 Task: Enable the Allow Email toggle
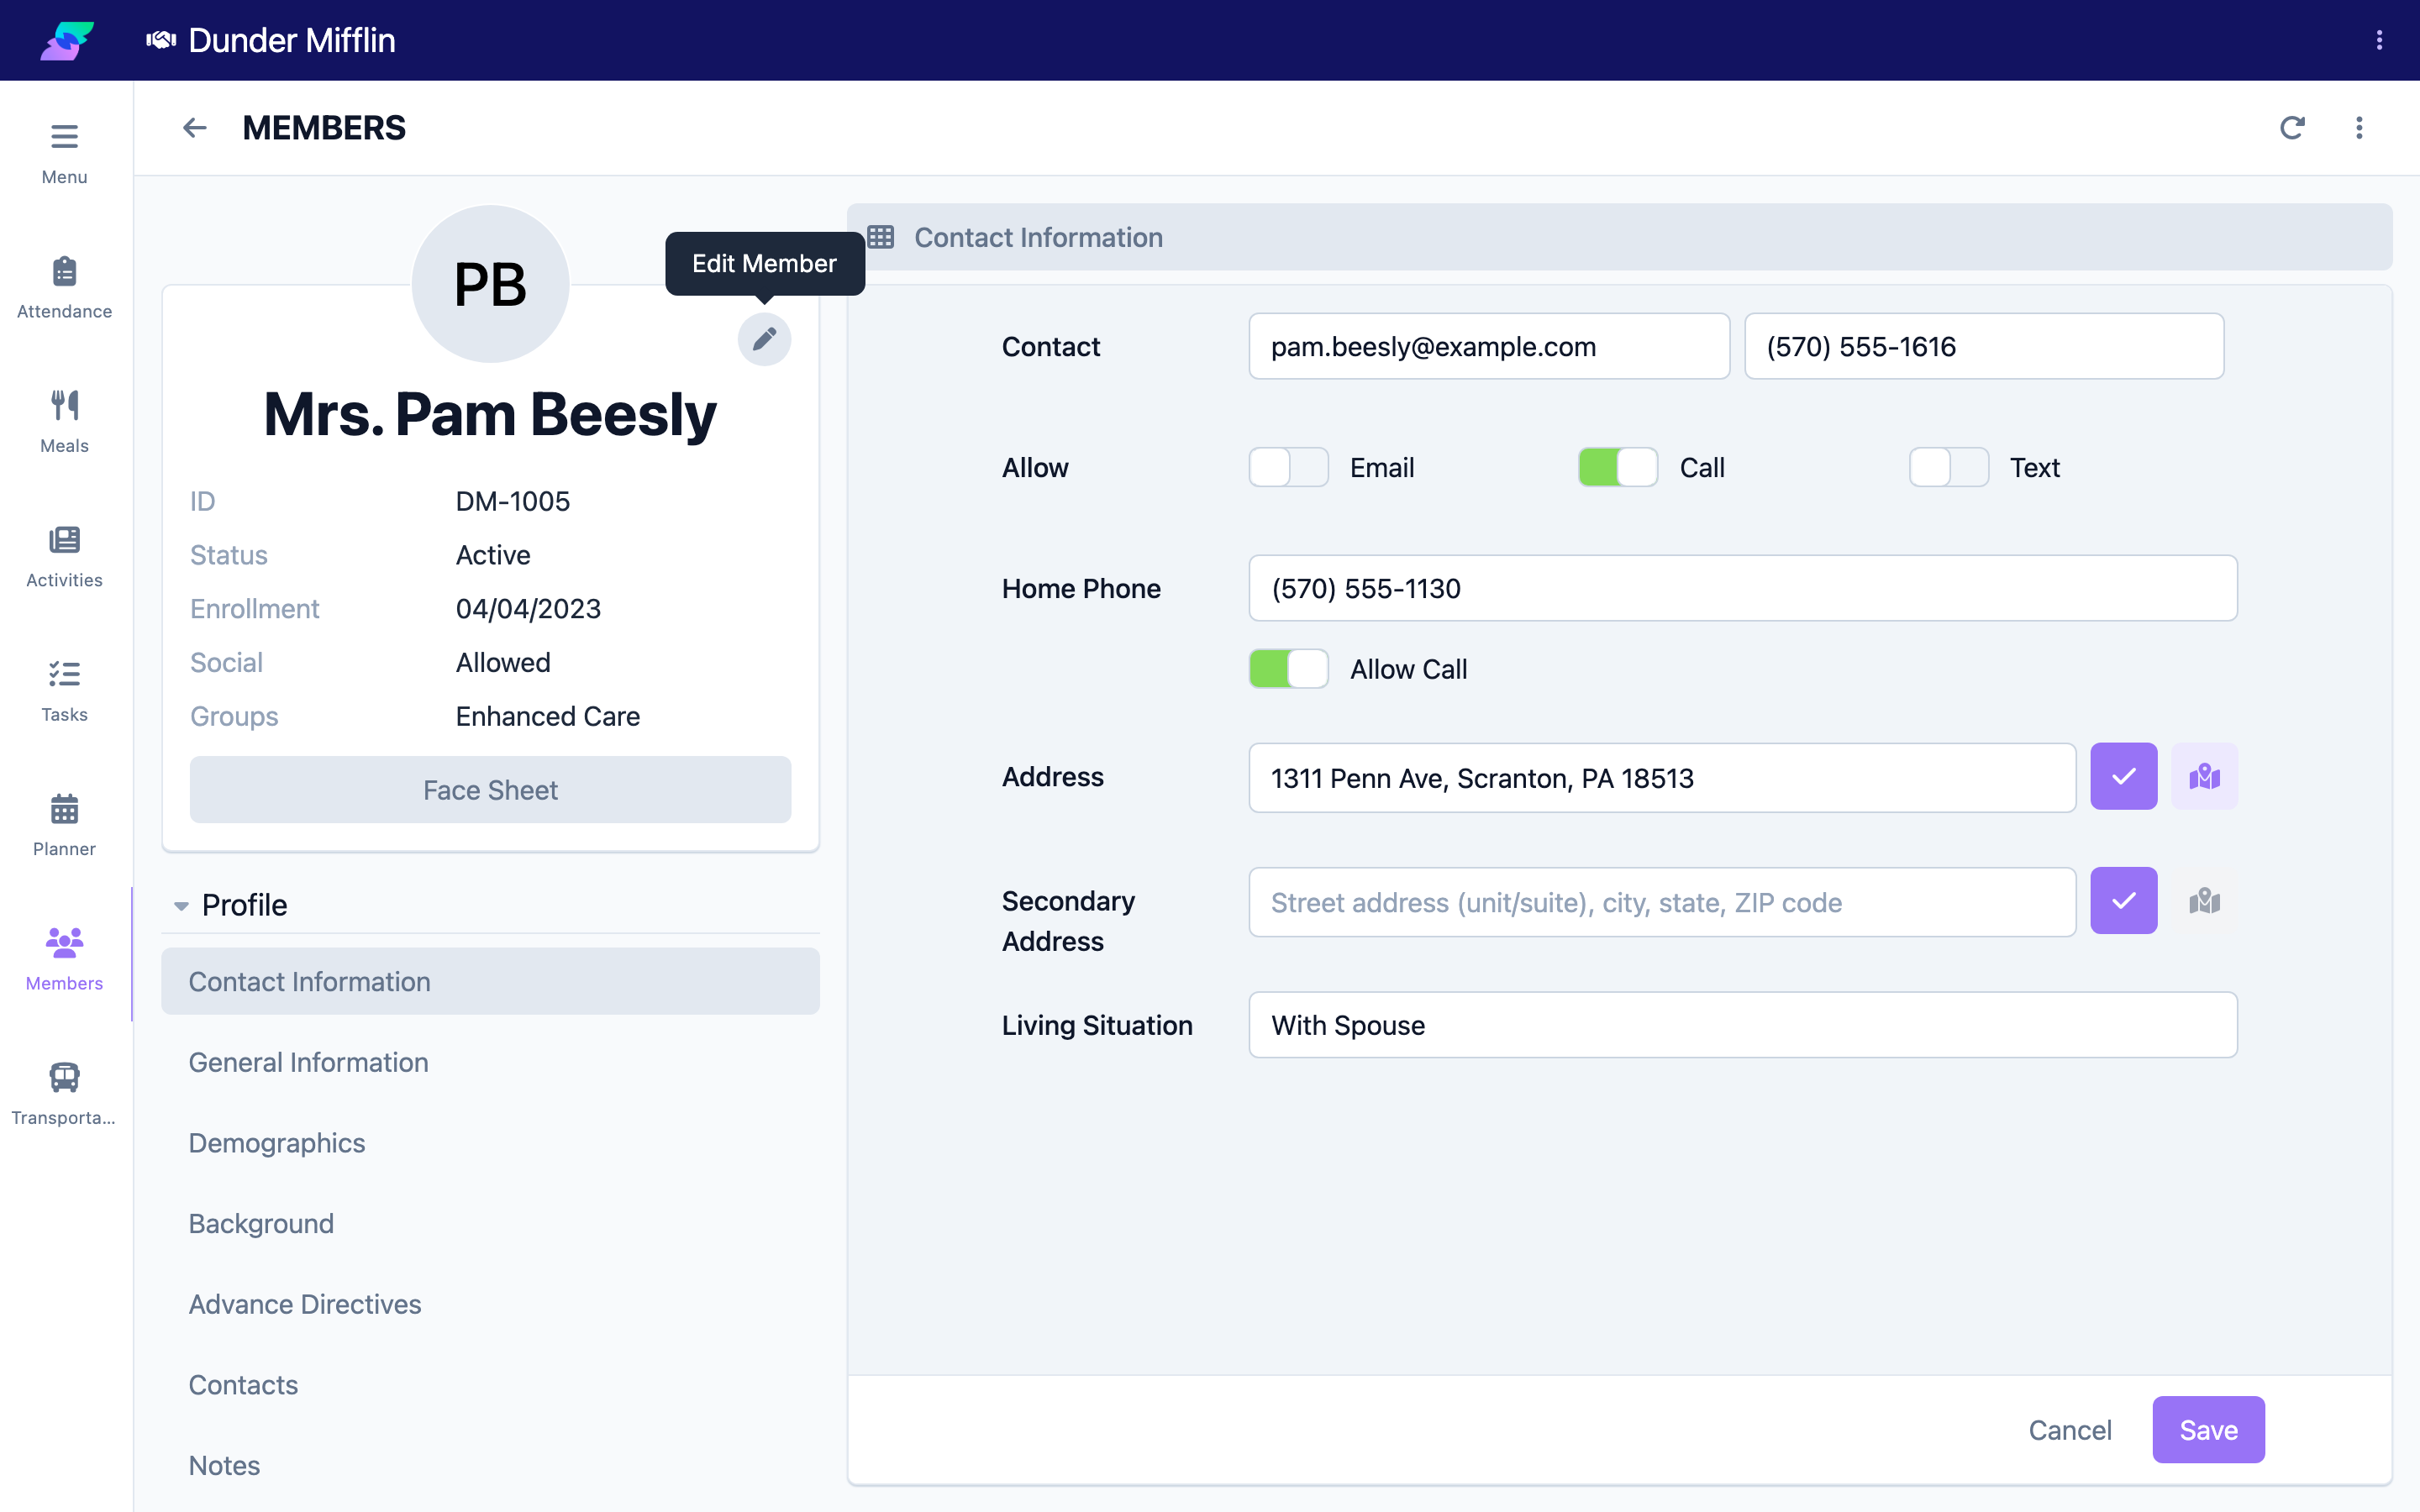(1288, 467)
